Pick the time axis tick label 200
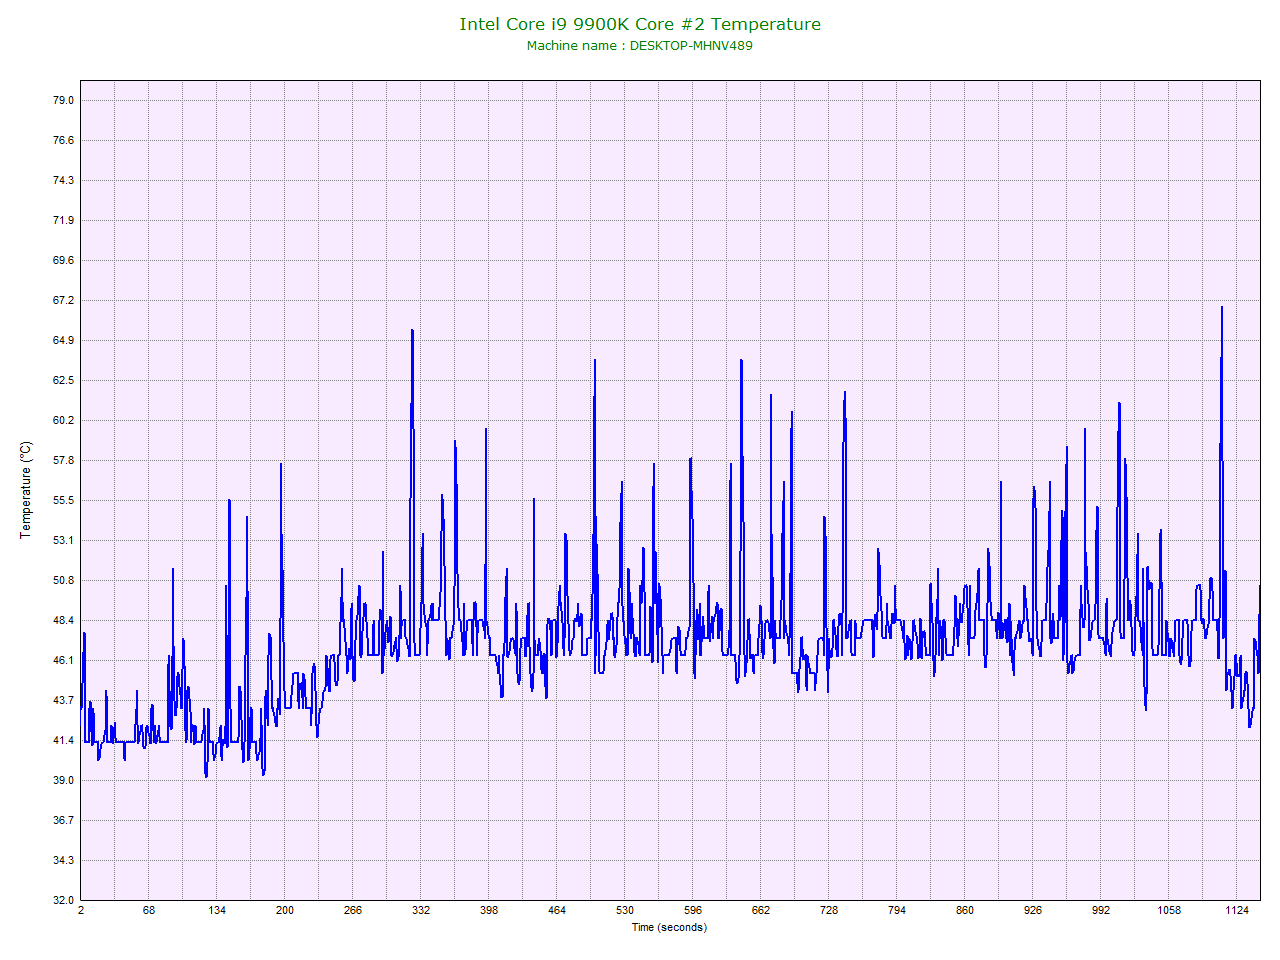 pyautogui.click(x=285, y=910)
